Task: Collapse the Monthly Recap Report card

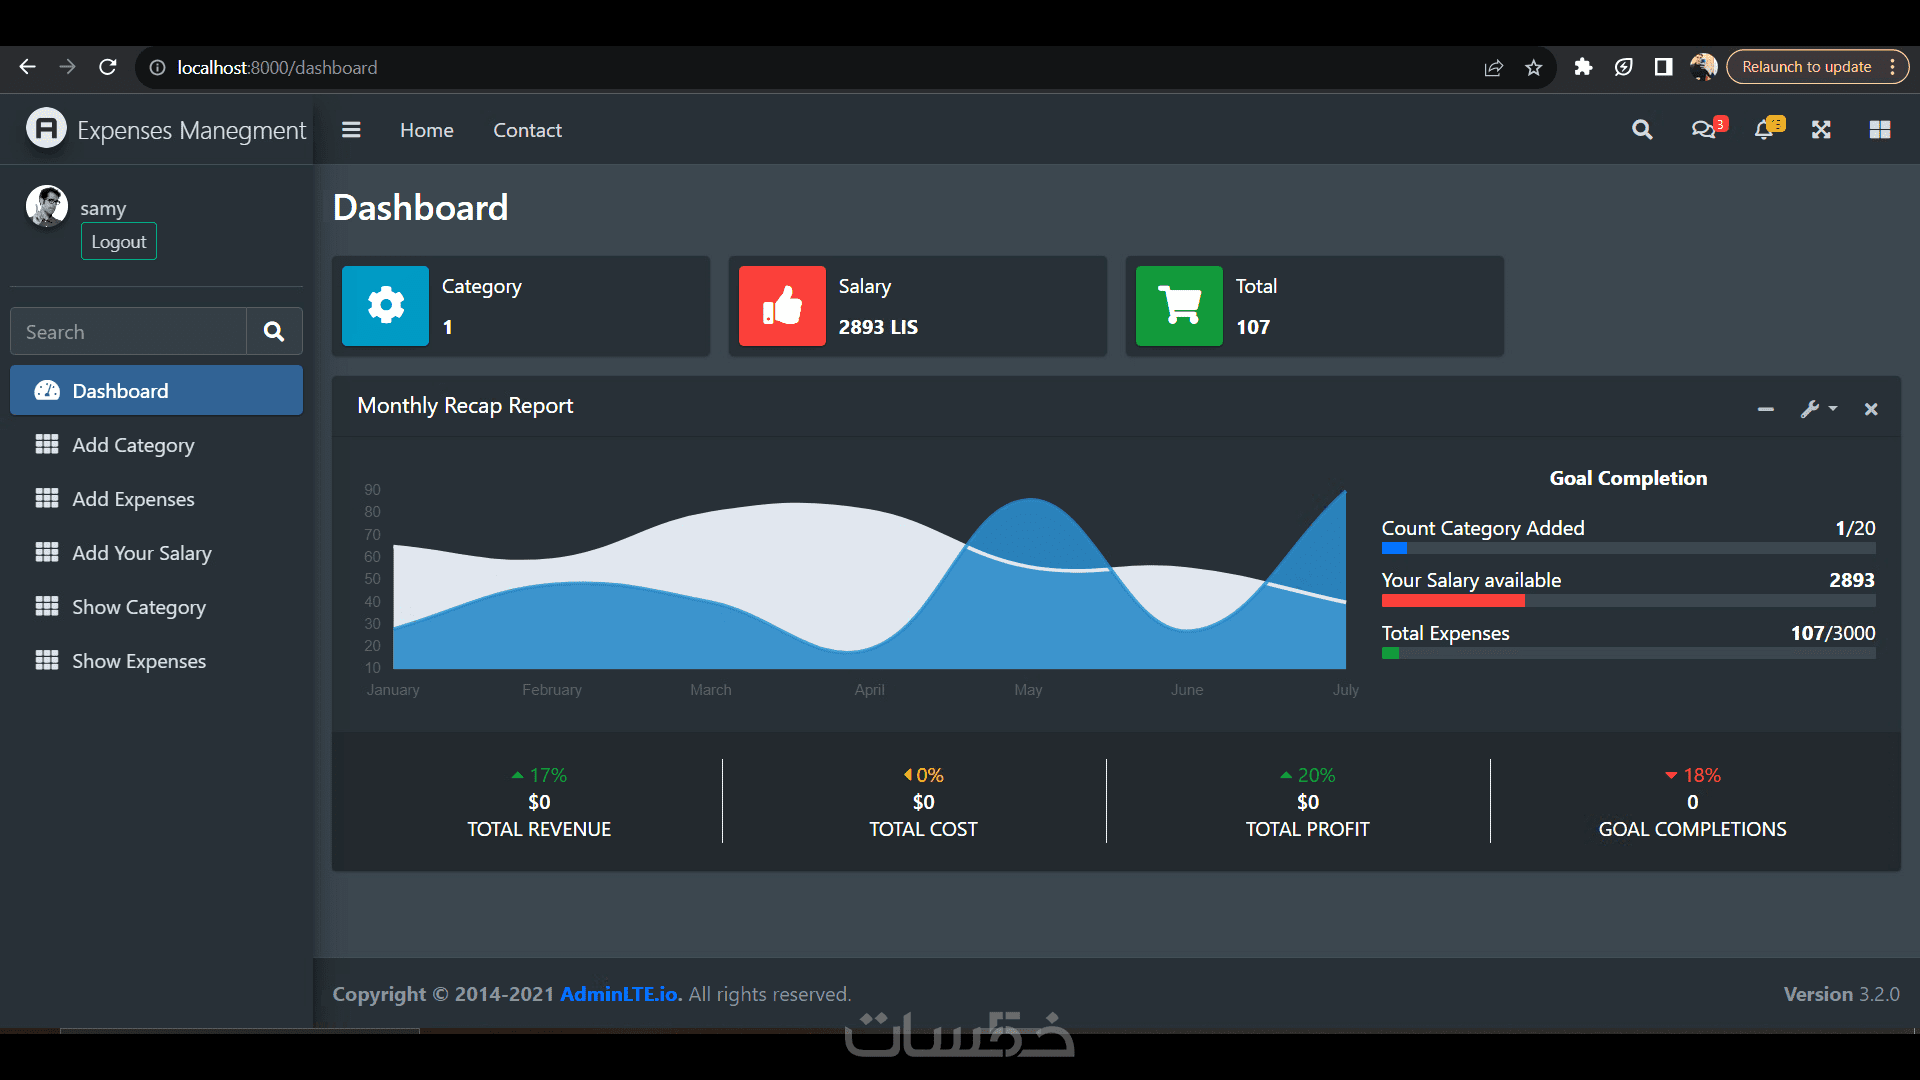Action: pos(1766,409)
